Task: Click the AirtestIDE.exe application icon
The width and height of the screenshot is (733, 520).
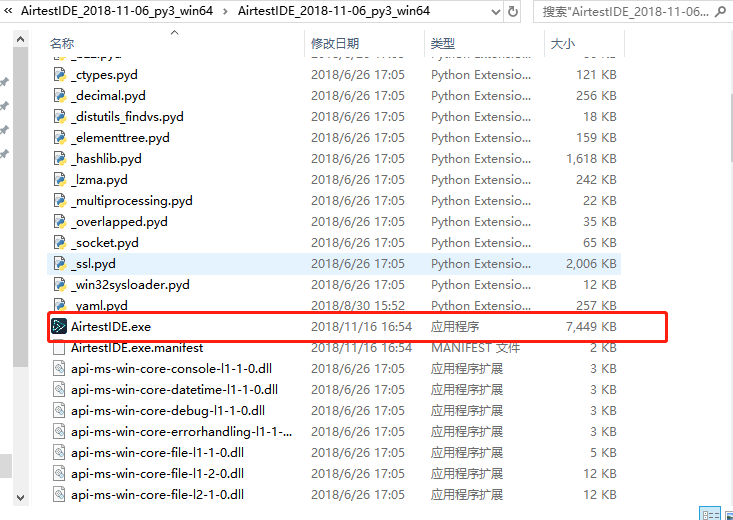Action: pos(59,326)
